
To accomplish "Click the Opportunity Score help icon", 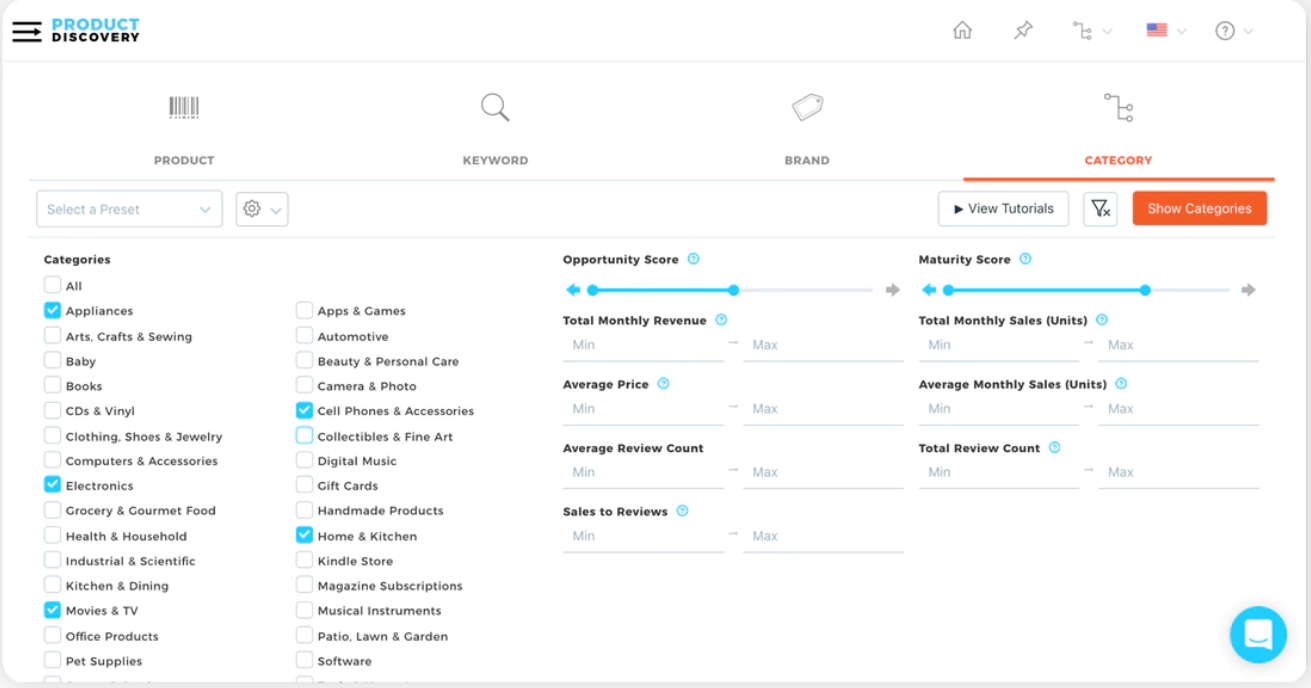I will click(x=693, y=259).
